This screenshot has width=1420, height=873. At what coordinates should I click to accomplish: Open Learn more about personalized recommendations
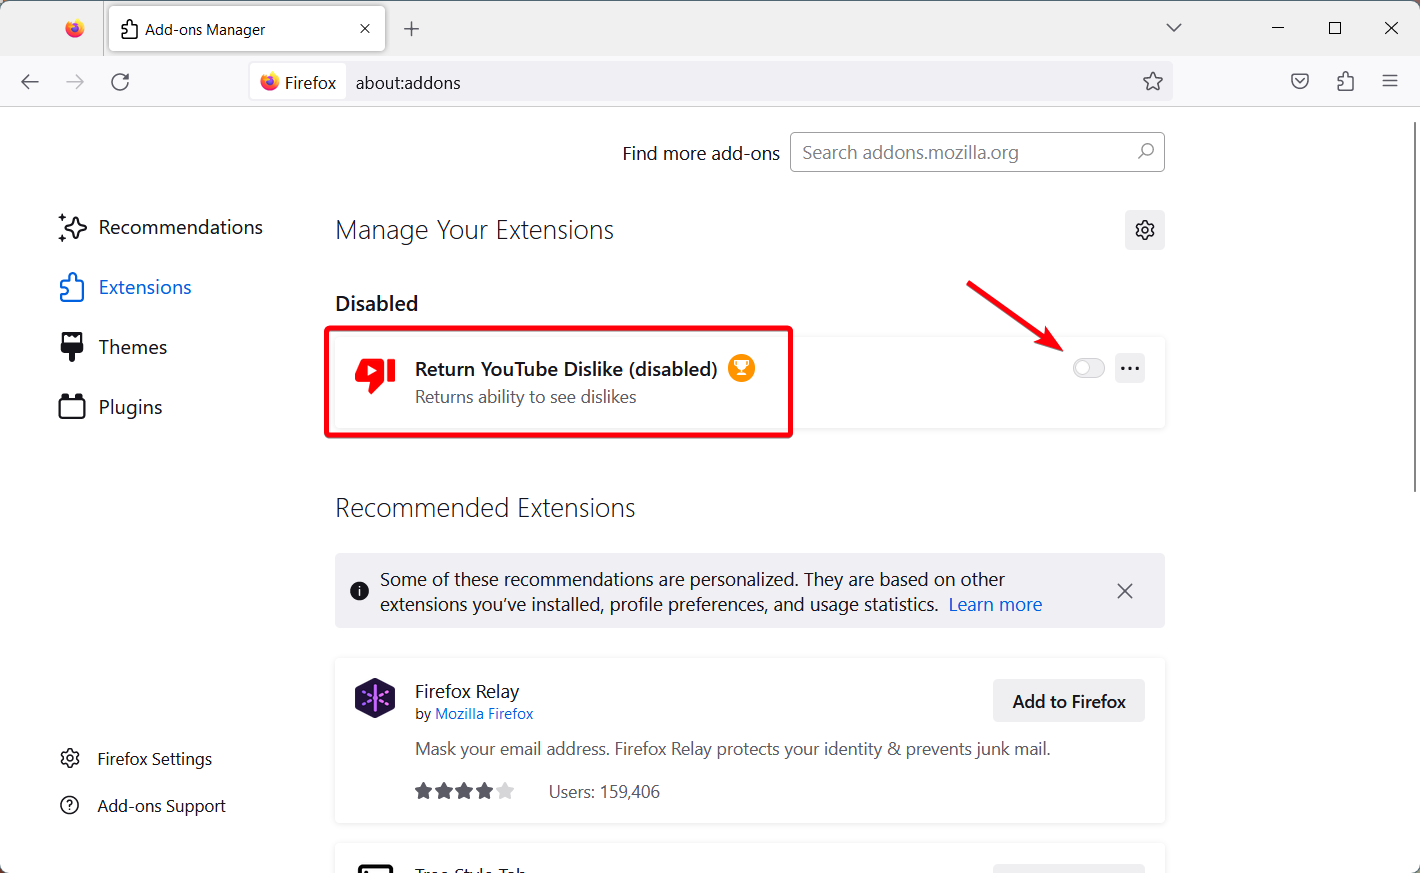point(995,604)
